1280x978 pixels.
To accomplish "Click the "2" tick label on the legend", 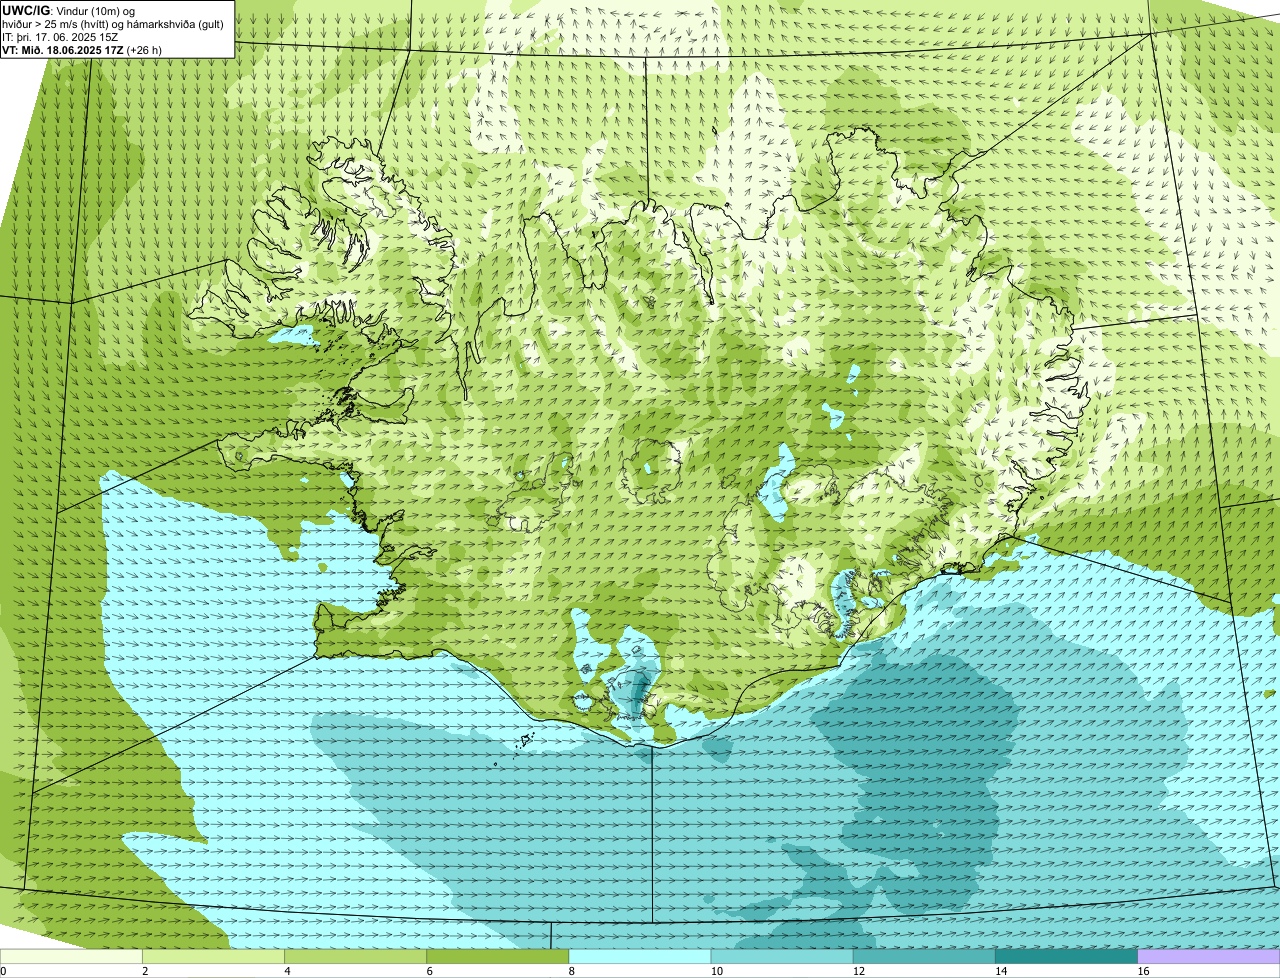I will 145,971.
